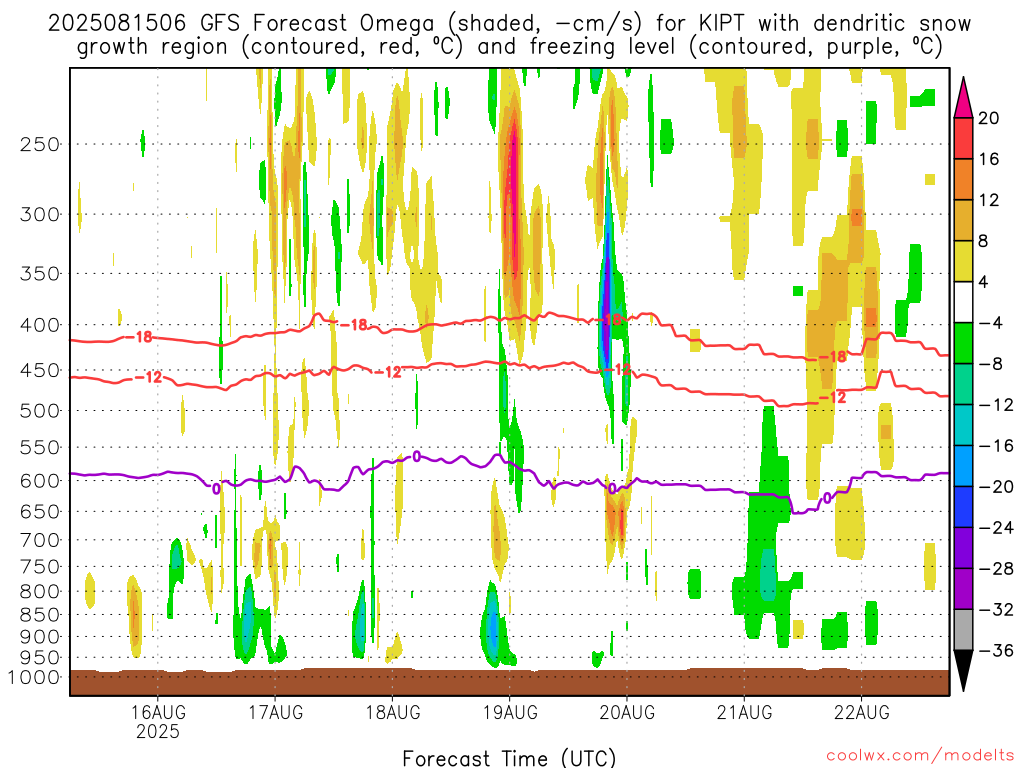Click the chart title second line
This screenshot has width=1024, height=768.
(x=509, y=47)
